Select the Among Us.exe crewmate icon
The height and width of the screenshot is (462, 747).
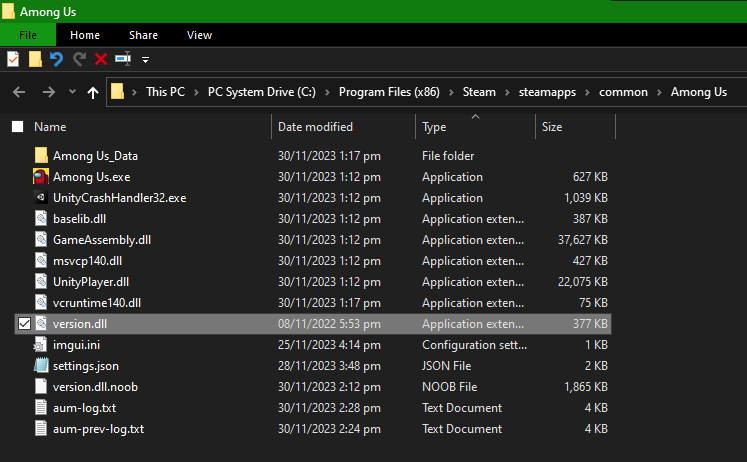(41, 176)
